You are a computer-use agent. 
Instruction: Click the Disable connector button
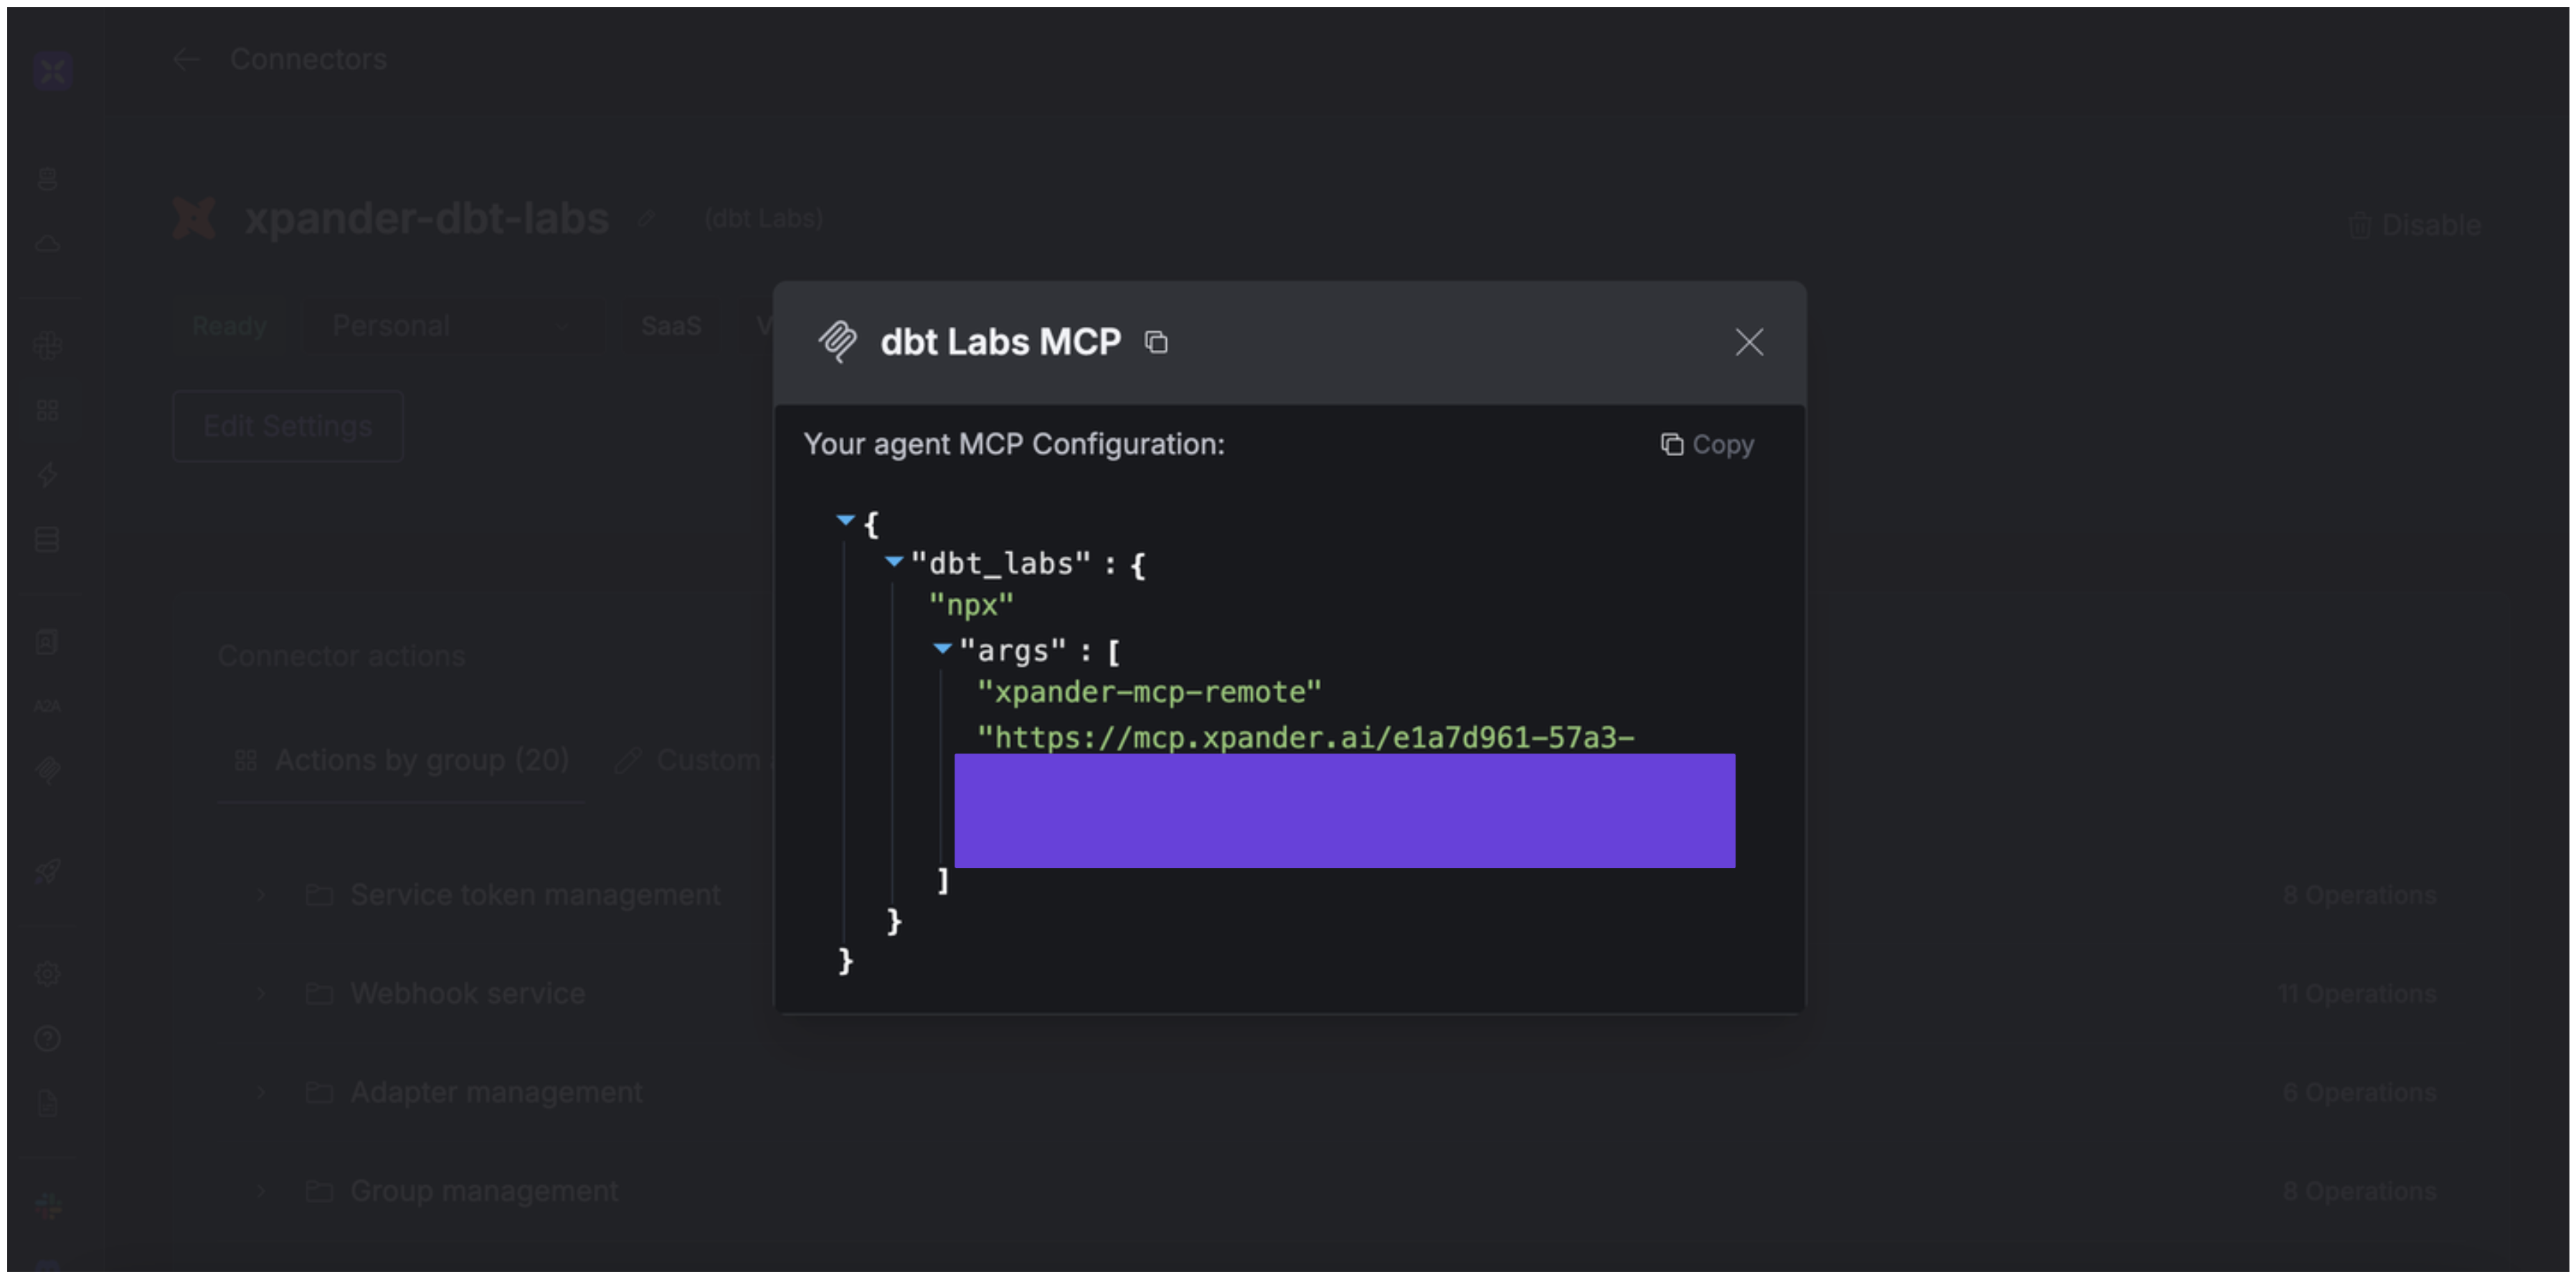click(2414, 225)
